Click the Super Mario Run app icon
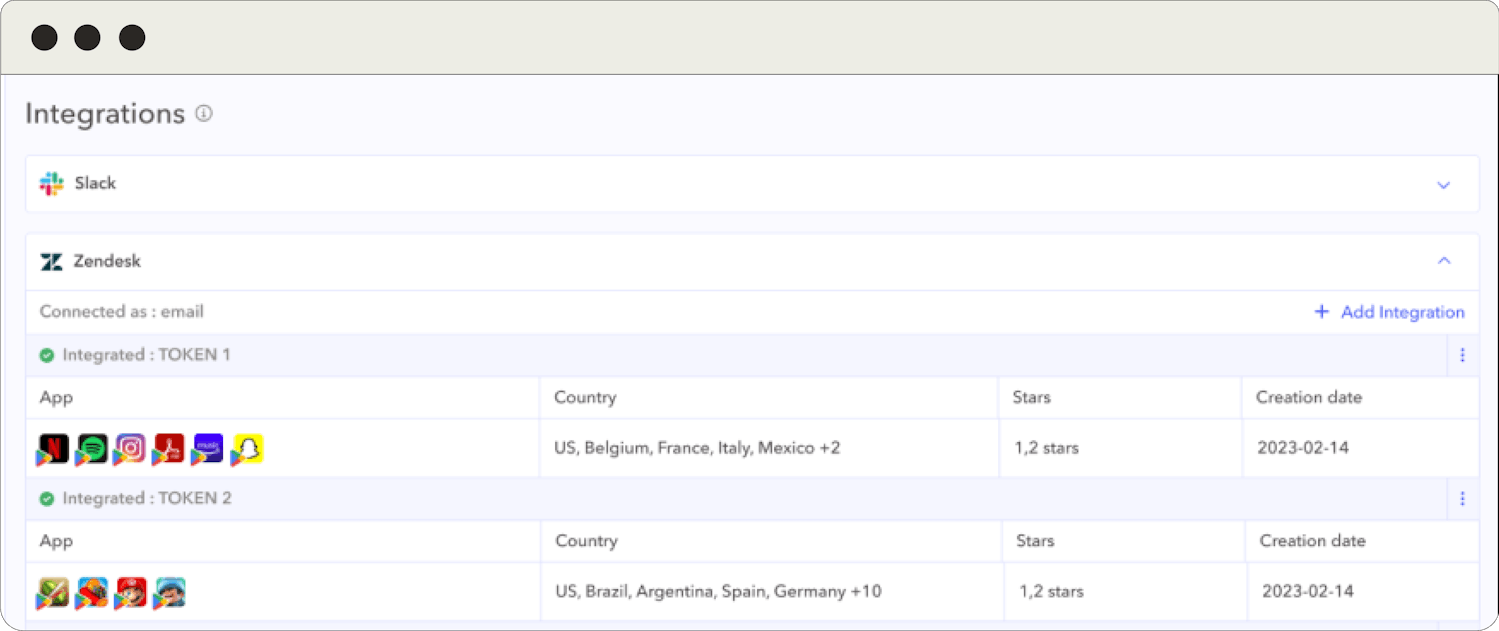The height and width of the screenshot is (631, 1499). tap(131, 592)
